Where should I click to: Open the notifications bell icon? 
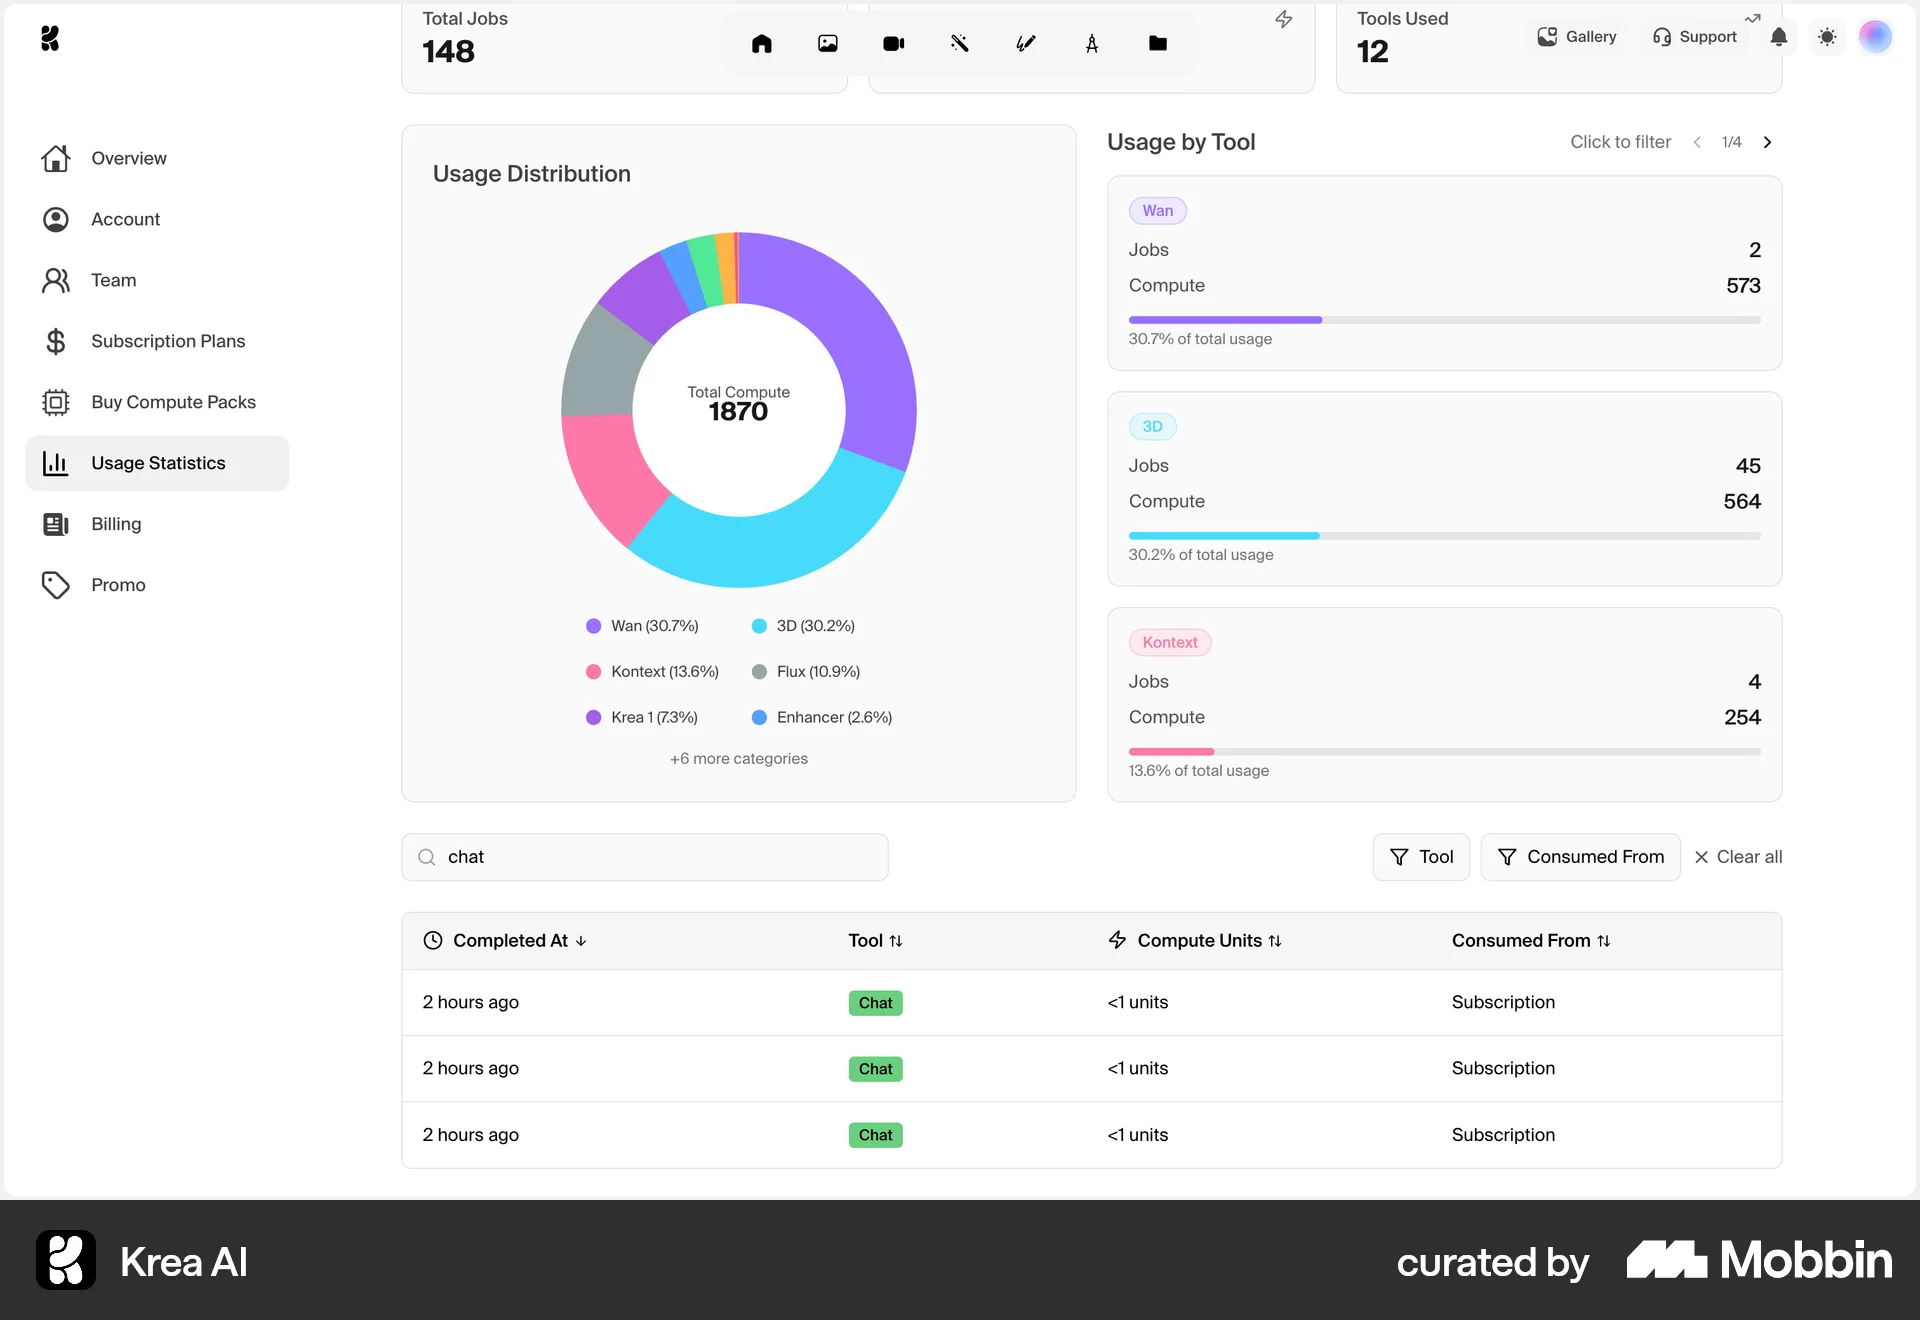[1780, 37]
